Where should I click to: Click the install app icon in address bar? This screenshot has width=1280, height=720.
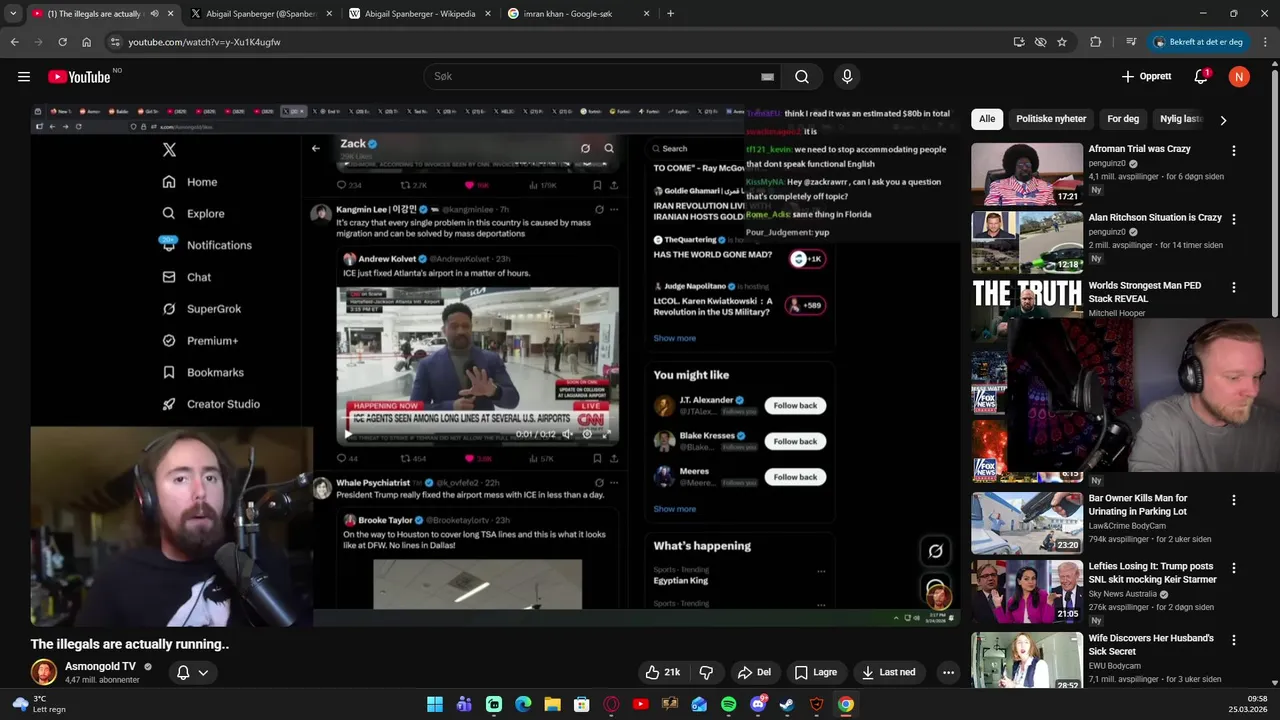click(1019, 42)
